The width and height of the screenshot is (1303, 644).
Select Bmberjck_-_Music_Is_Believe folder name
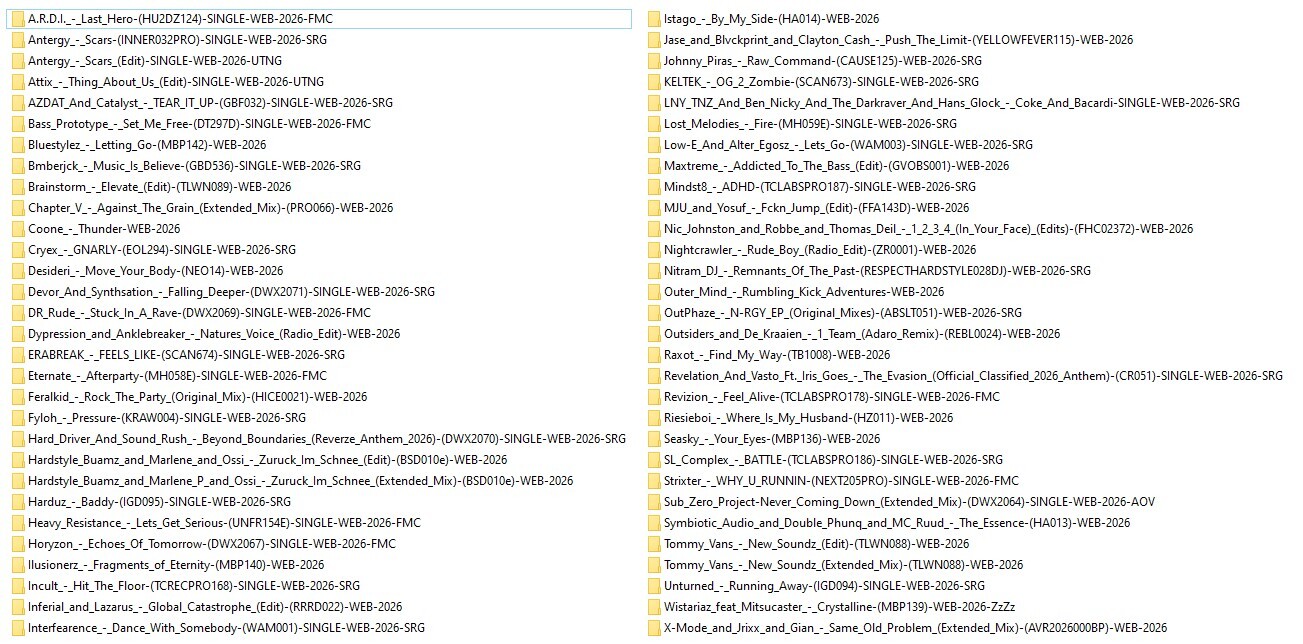(x=194, y=166)
